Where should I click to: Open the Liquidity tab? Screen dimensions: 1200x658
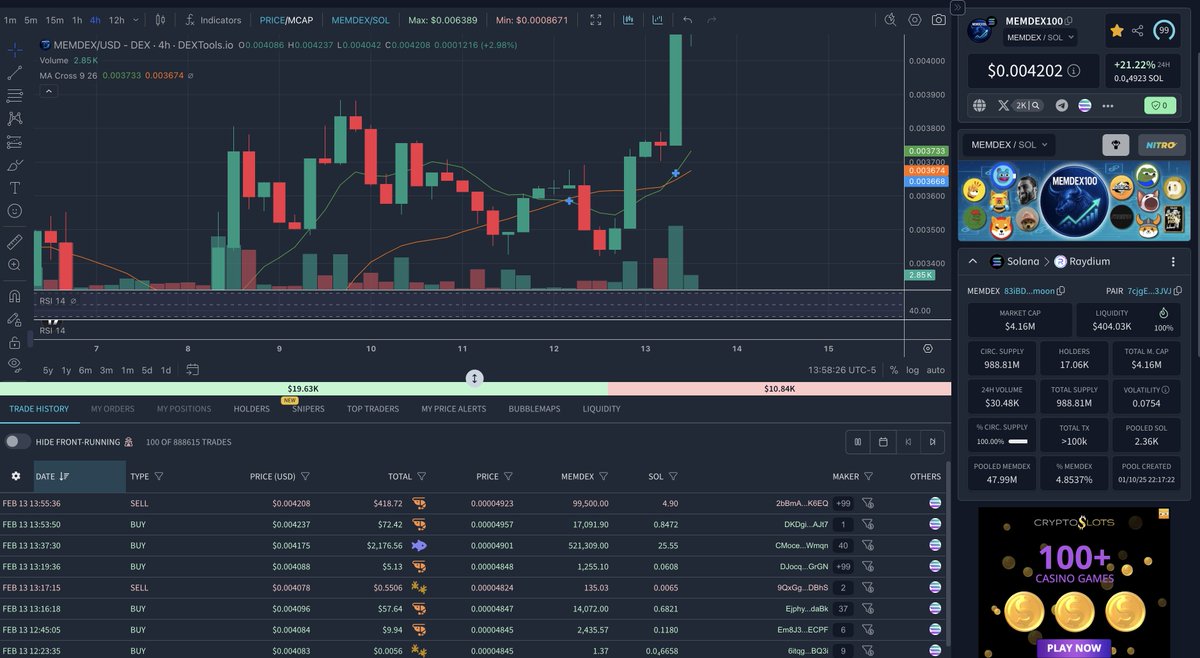click(x=601, y=408)
